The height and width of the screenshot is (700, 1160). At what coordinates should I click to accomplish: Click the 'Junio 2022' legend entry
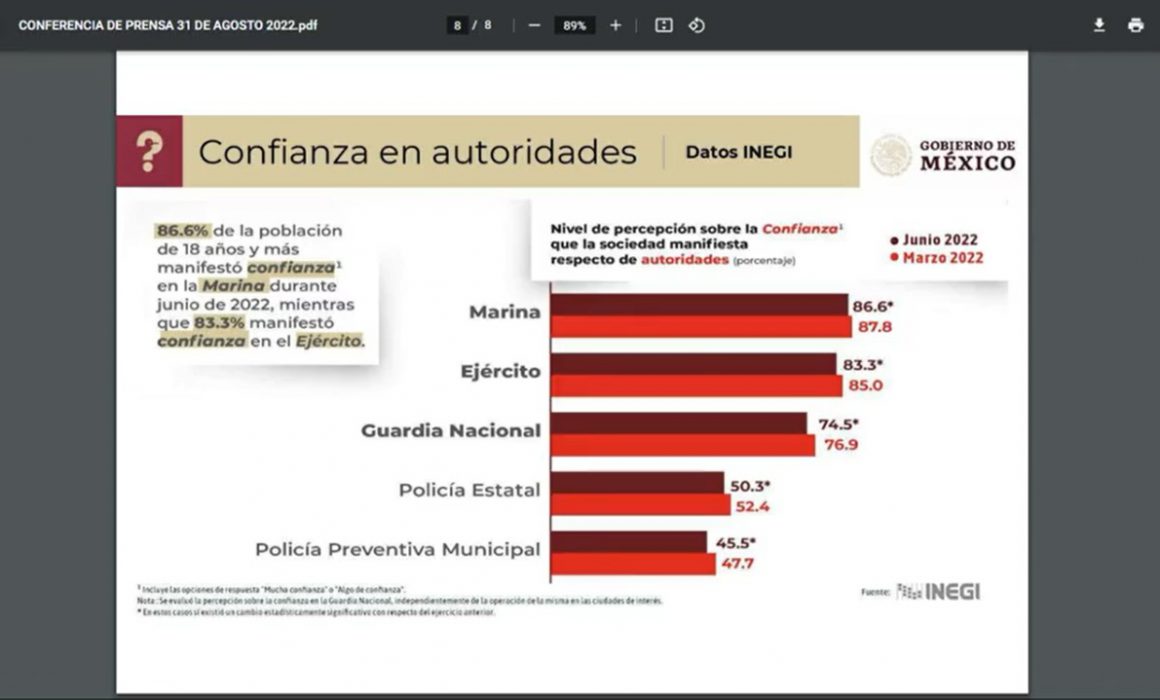click(x=934, y=240)
